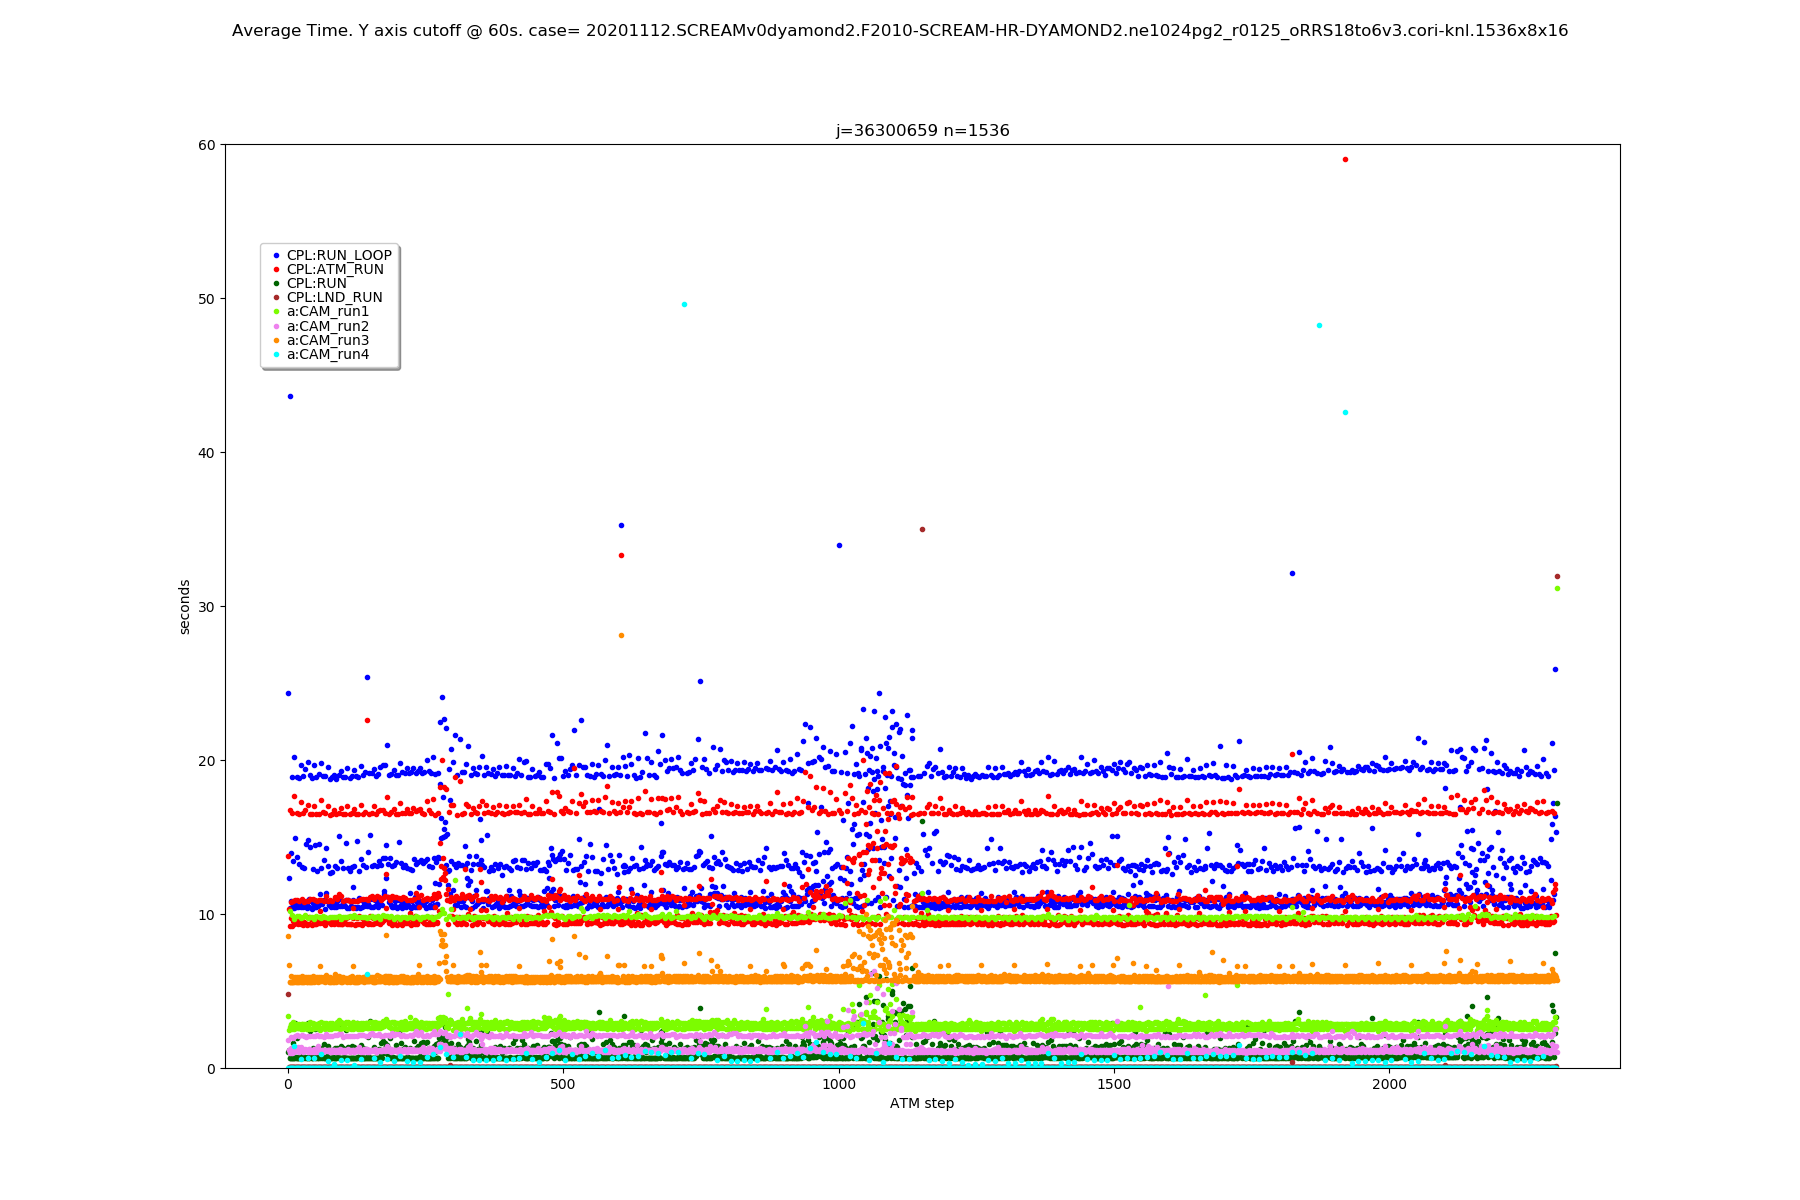Click the subplot title 'j=36300659 n=1536'

922,131
